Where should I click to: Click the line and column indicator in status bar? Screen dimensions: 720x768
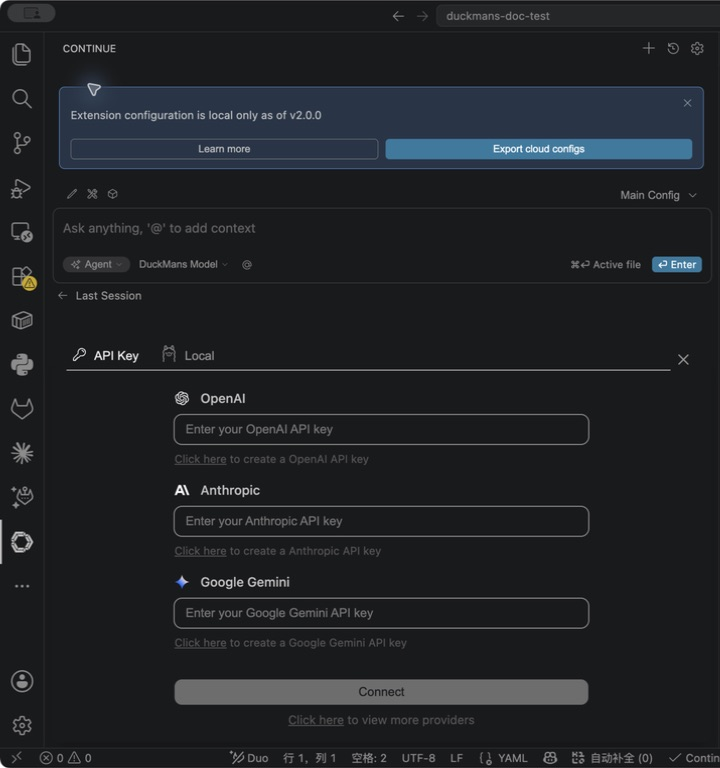pos(310,758)
